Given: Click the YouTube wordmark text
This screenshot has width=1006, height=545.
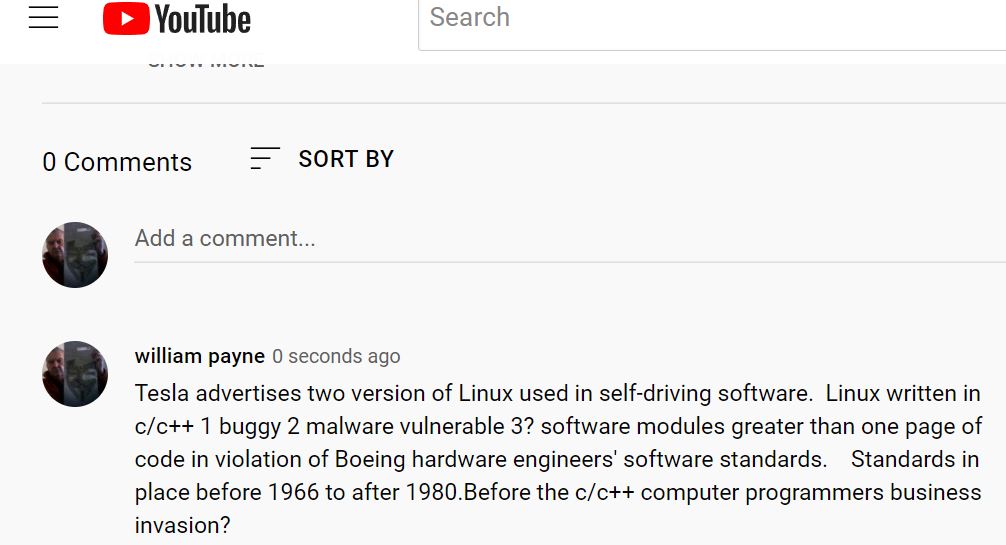Looking at the screenshot, I should (x=203, y=19).
